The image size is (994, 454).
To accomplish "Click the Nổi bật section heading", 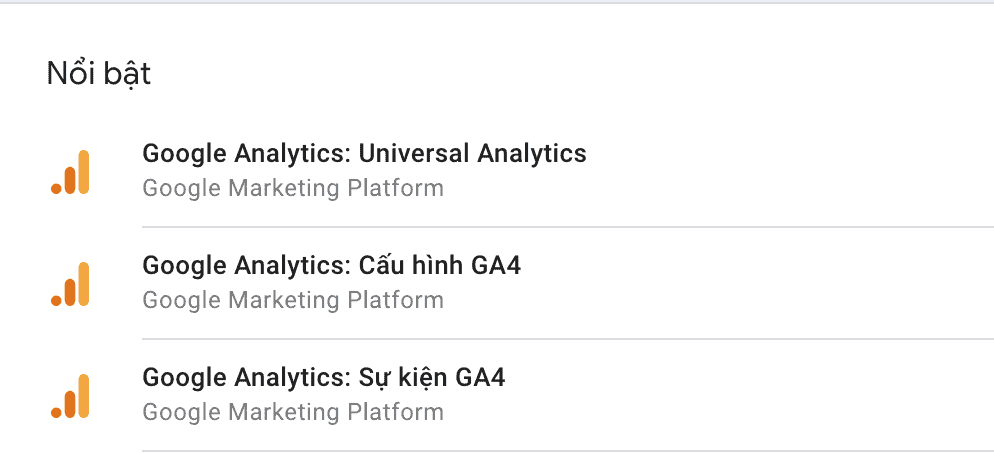I will (x=99, y=74).
